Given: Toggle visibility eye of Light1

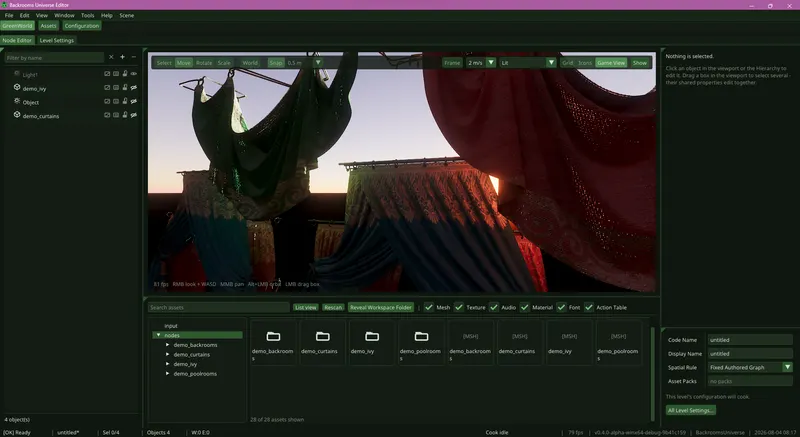Looking at the screenshot, I should click(134, 74).
